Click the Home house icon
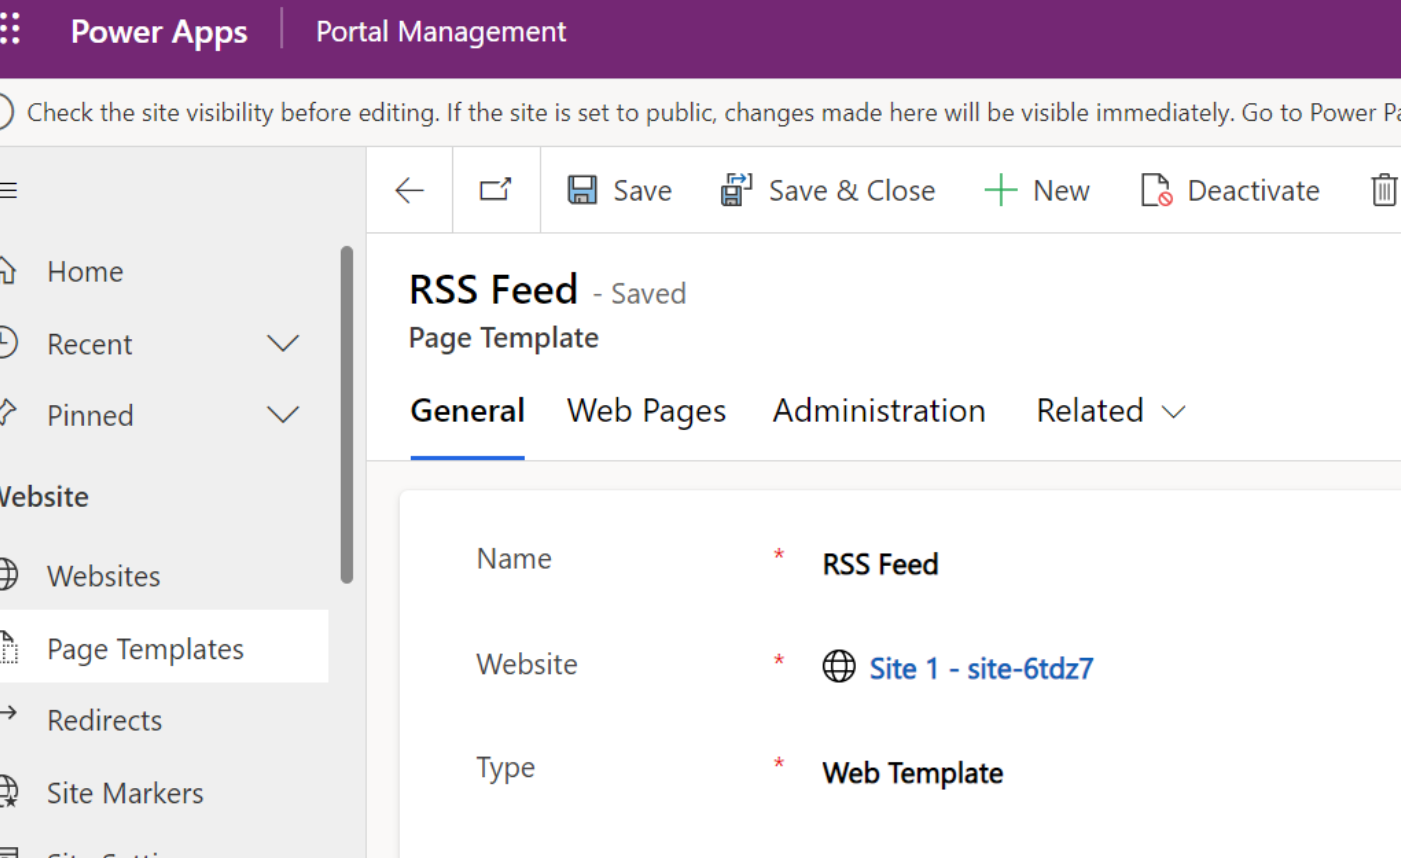The image size is (1401, 858). point(8,270)
